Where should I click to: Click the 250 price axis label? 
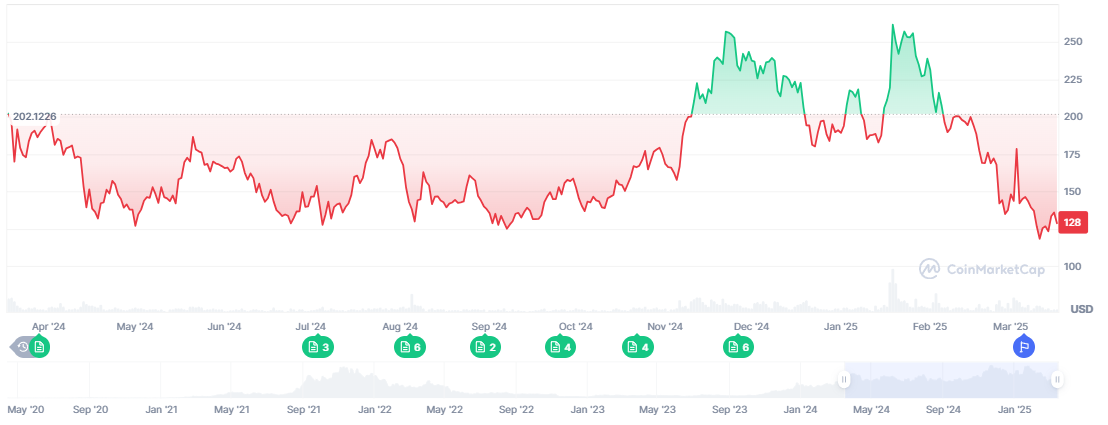1074,41
